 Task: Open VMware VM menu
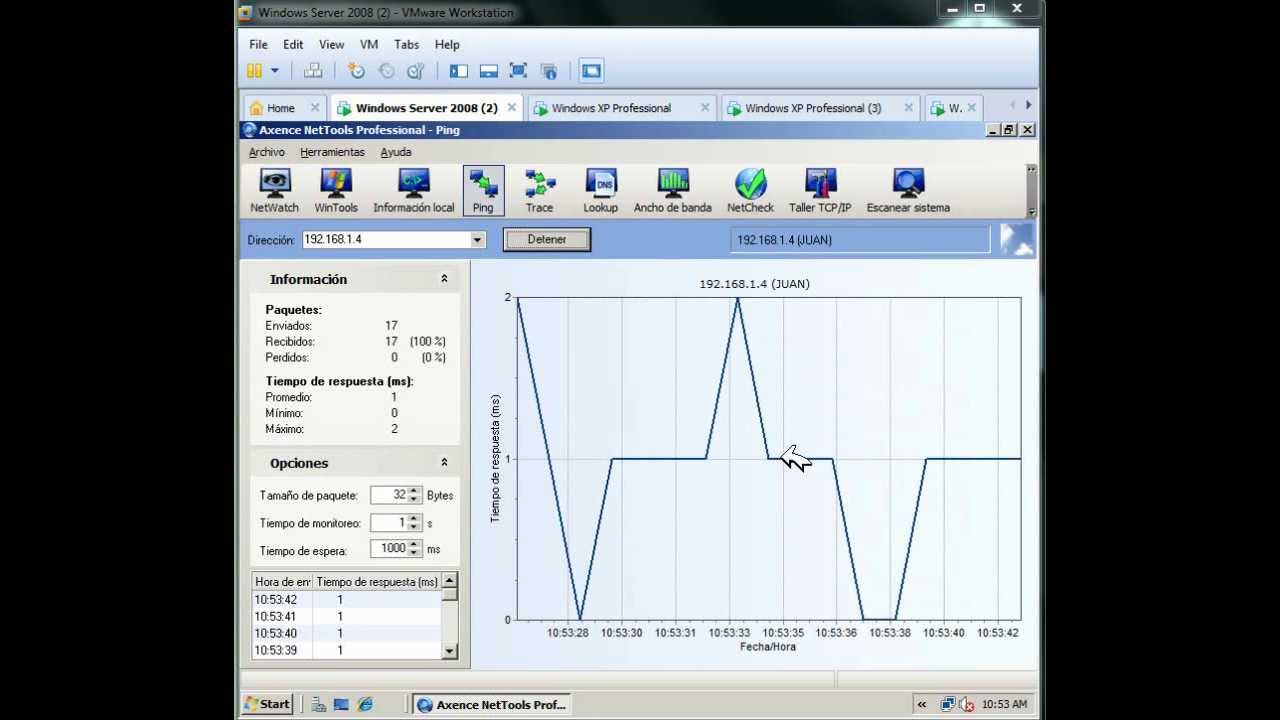369,44
